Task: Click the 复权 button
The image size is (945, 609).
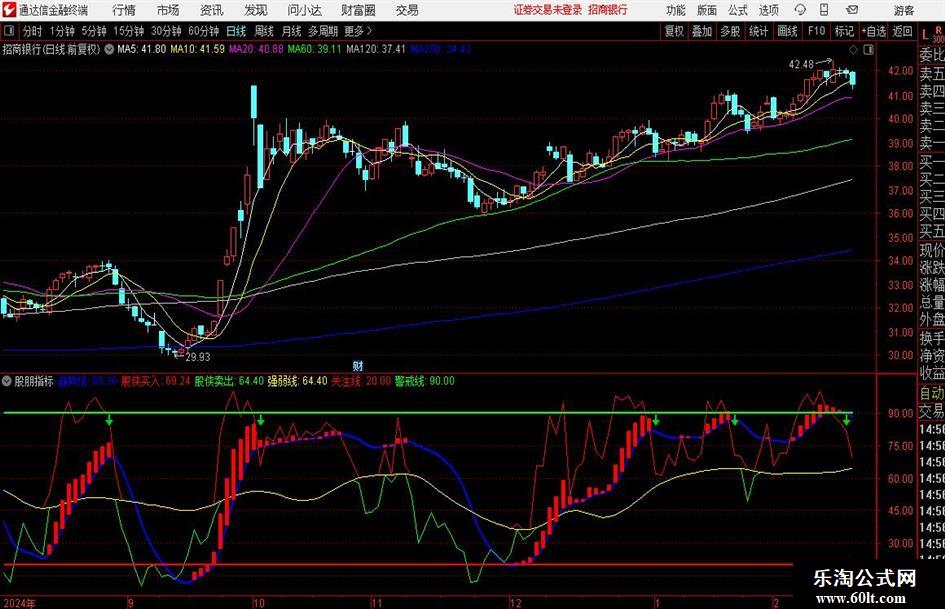Action: pos(674,31)
